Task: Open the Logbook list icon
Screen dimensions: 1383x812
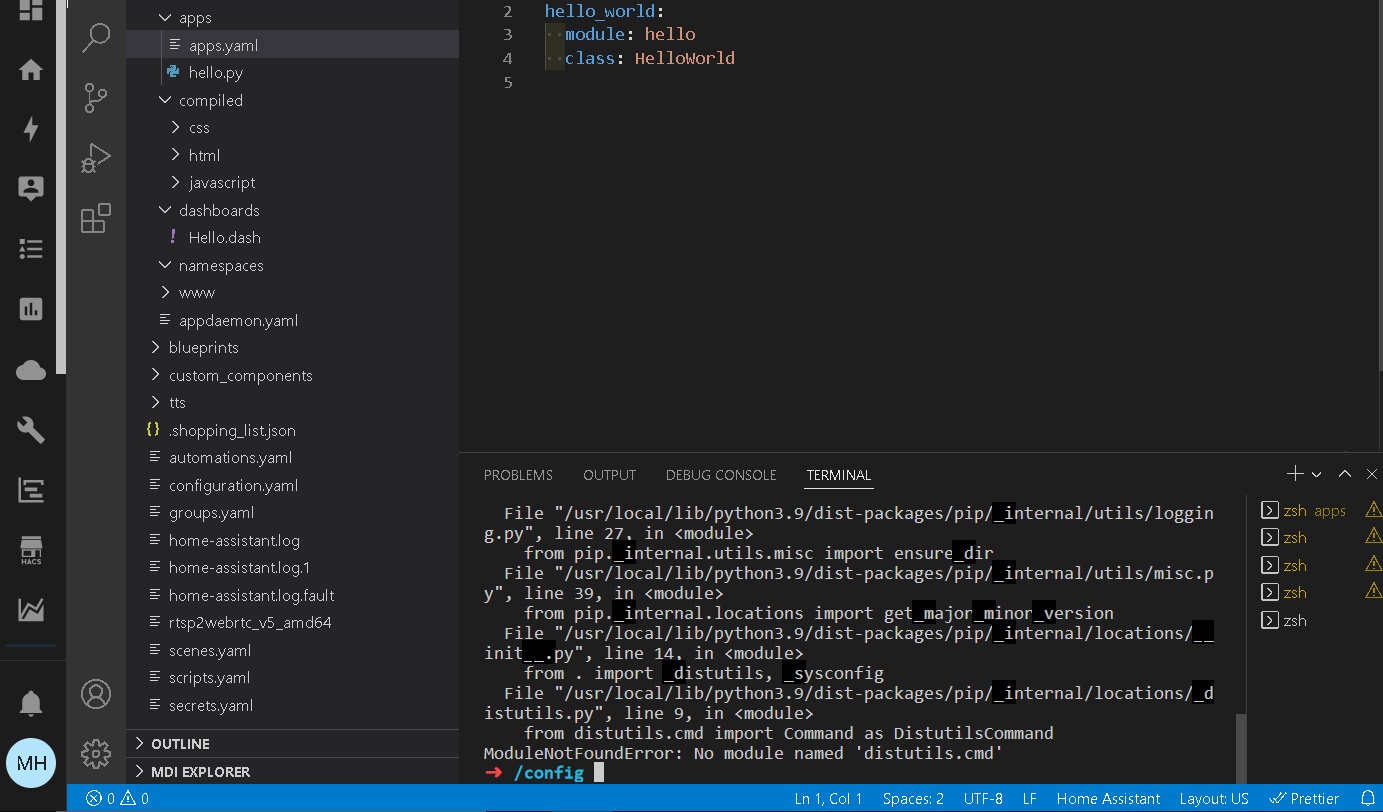Action: [x=31, y=249]
